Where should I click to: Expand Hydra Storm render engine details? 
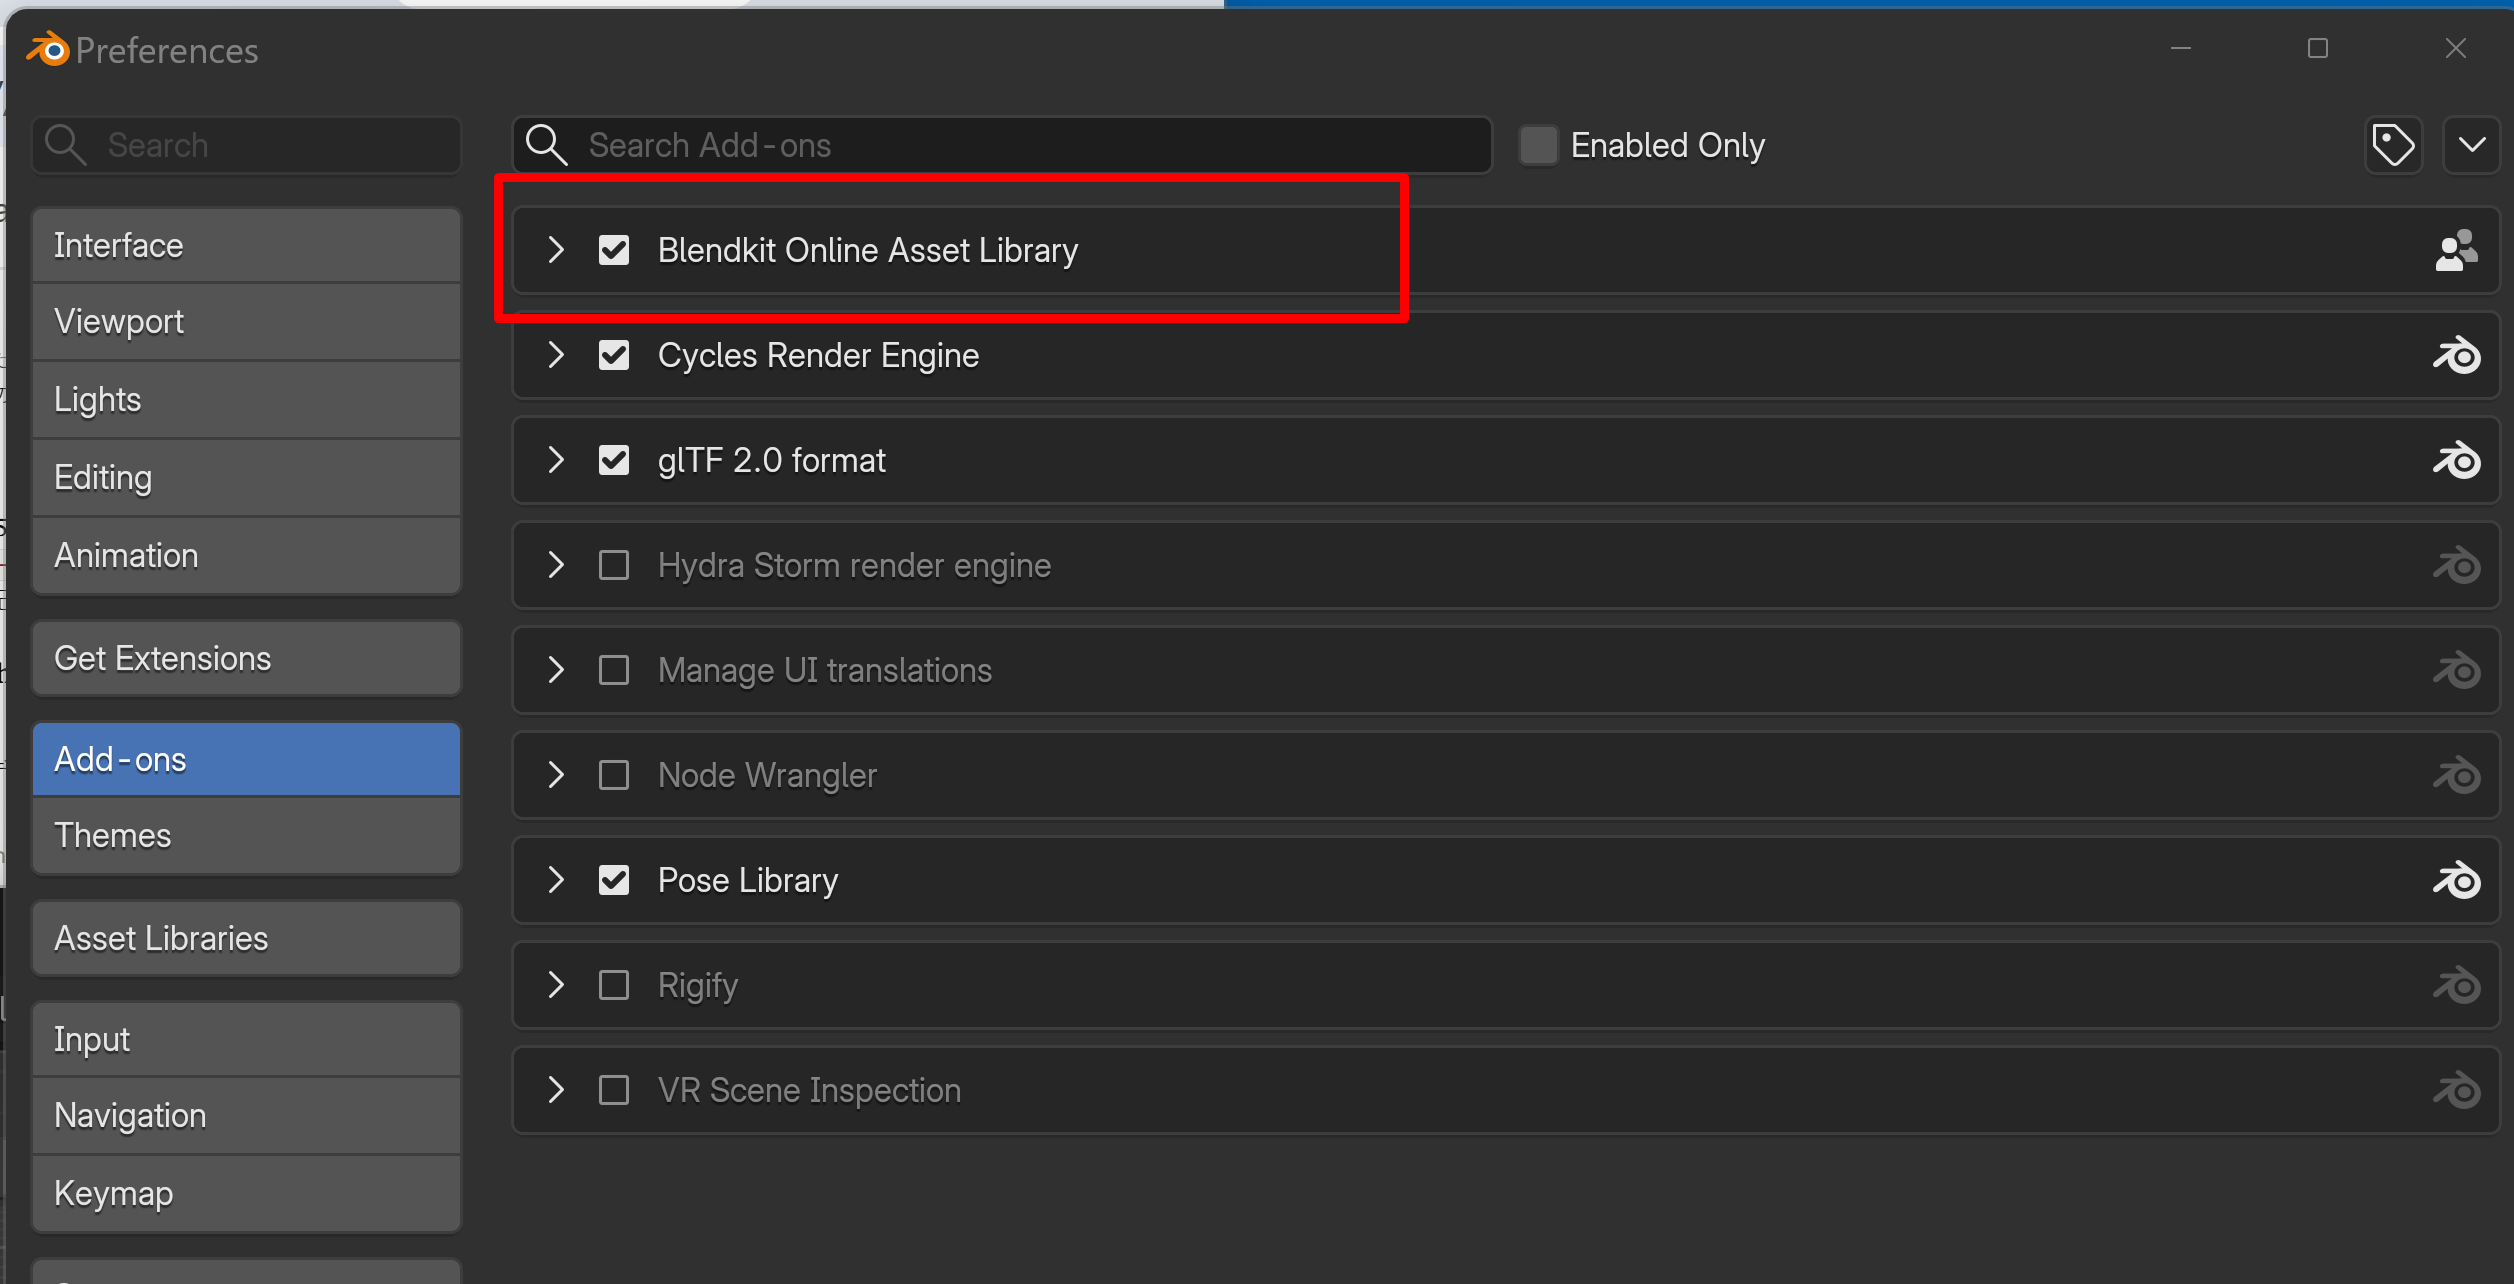pyautogui.click(x=556, y=565)
